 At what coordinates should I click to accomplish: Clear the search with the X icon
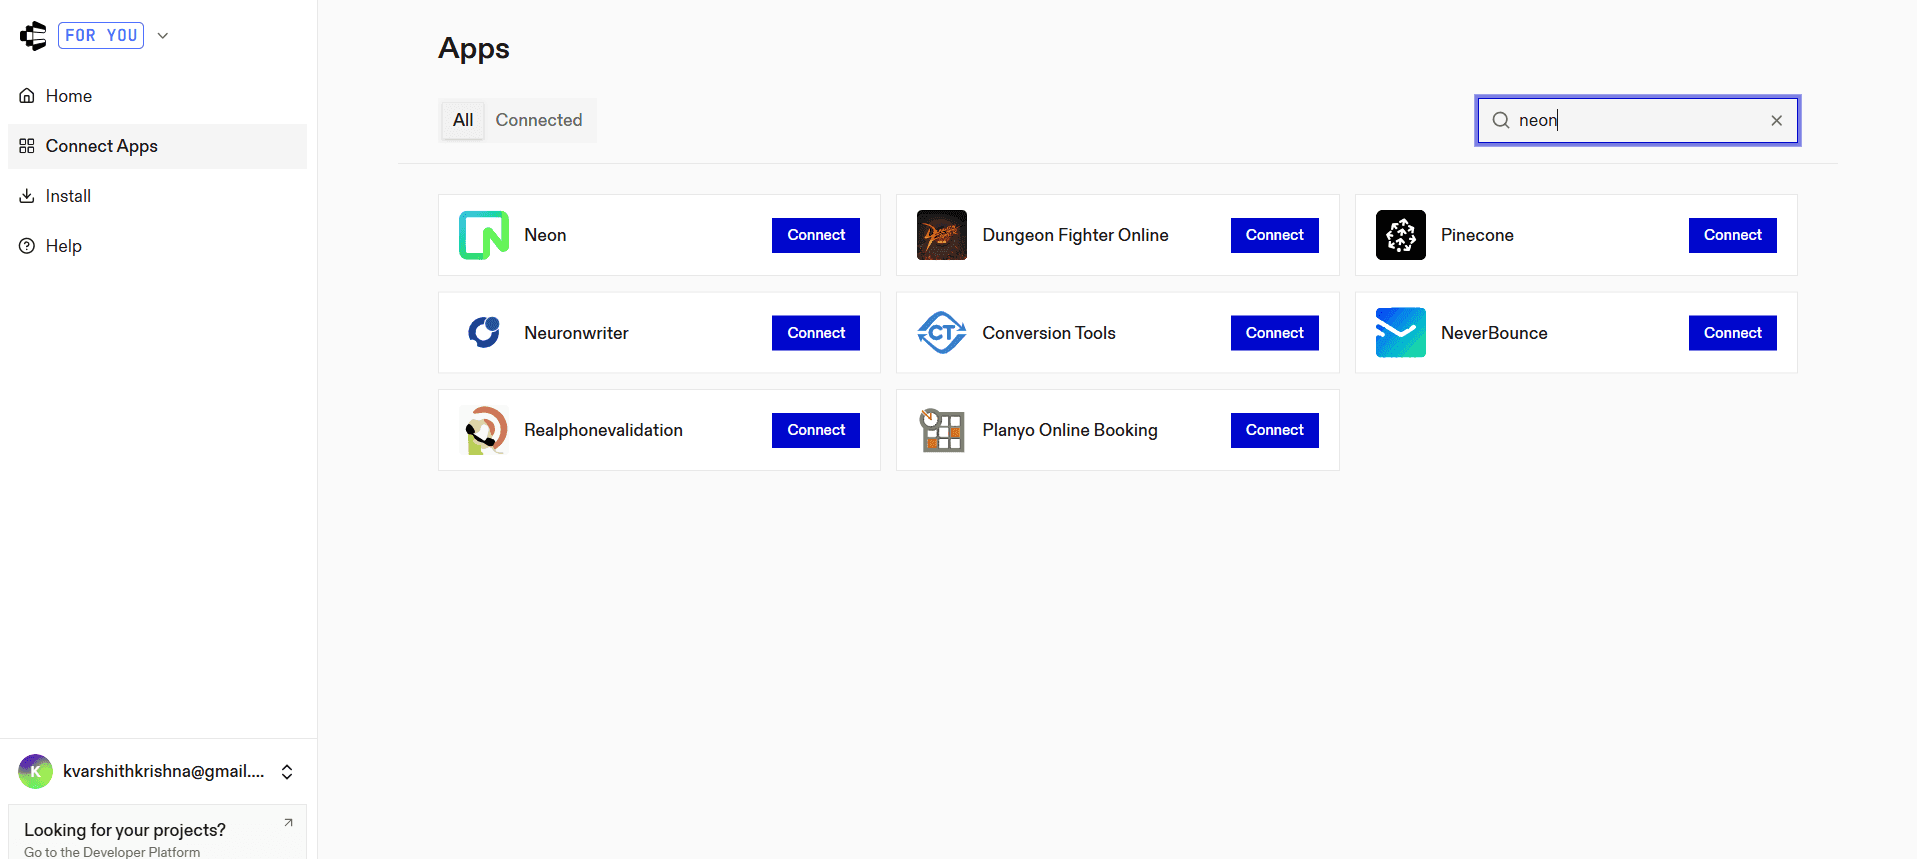pyautogui.click(x=1777, y=121)
